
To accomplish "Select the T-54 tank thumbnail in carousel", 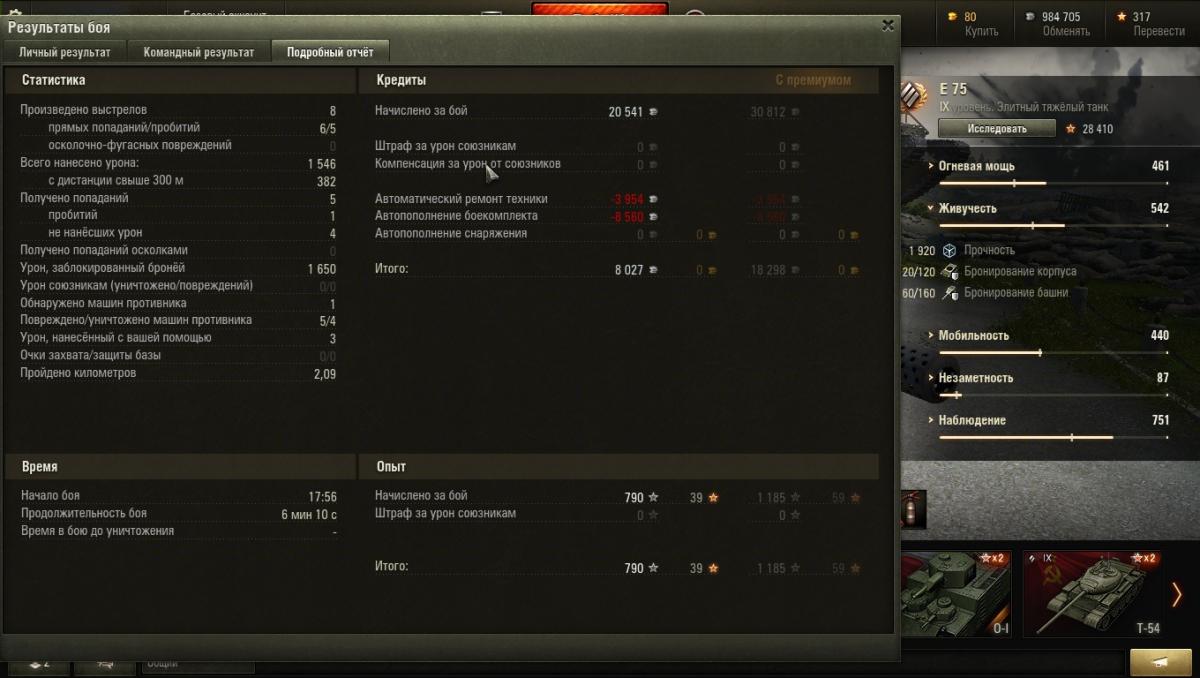I will click(1093, 594).
